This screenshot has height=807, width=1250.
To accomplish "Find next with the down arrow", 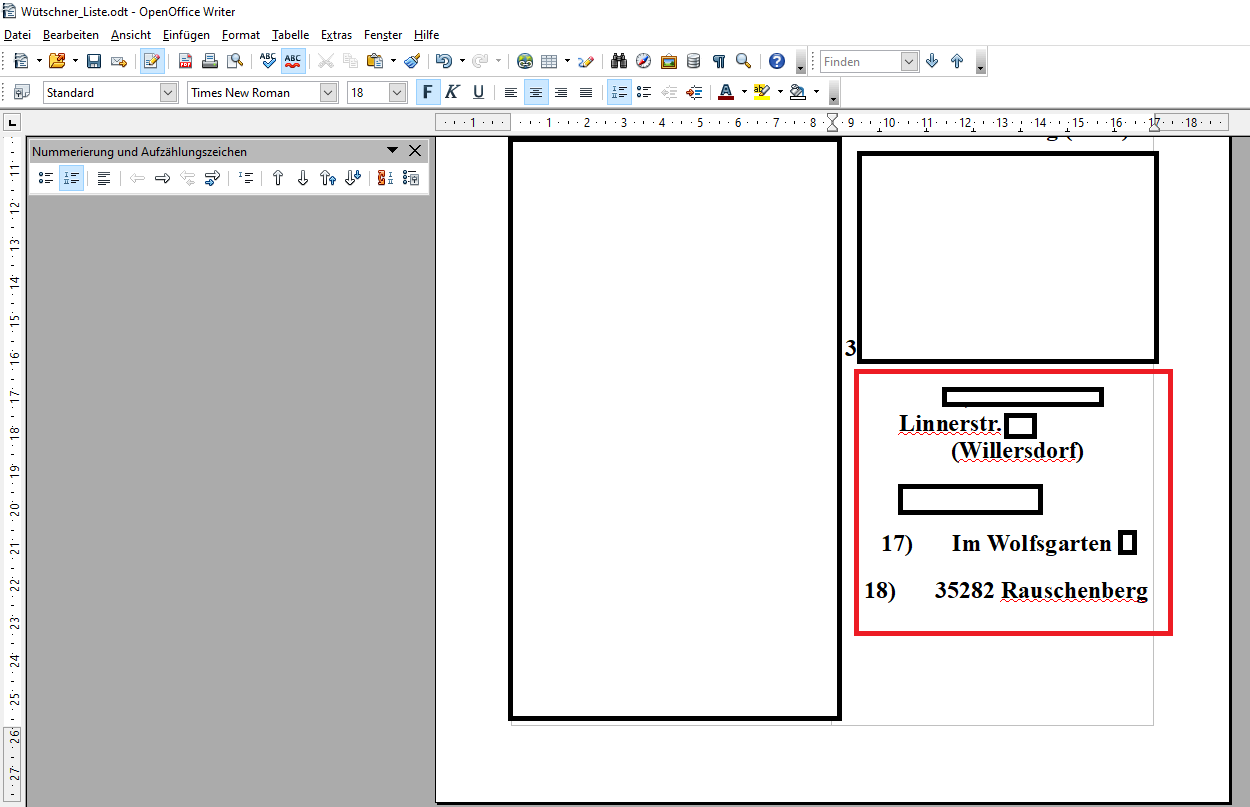I will click(933, 61).
